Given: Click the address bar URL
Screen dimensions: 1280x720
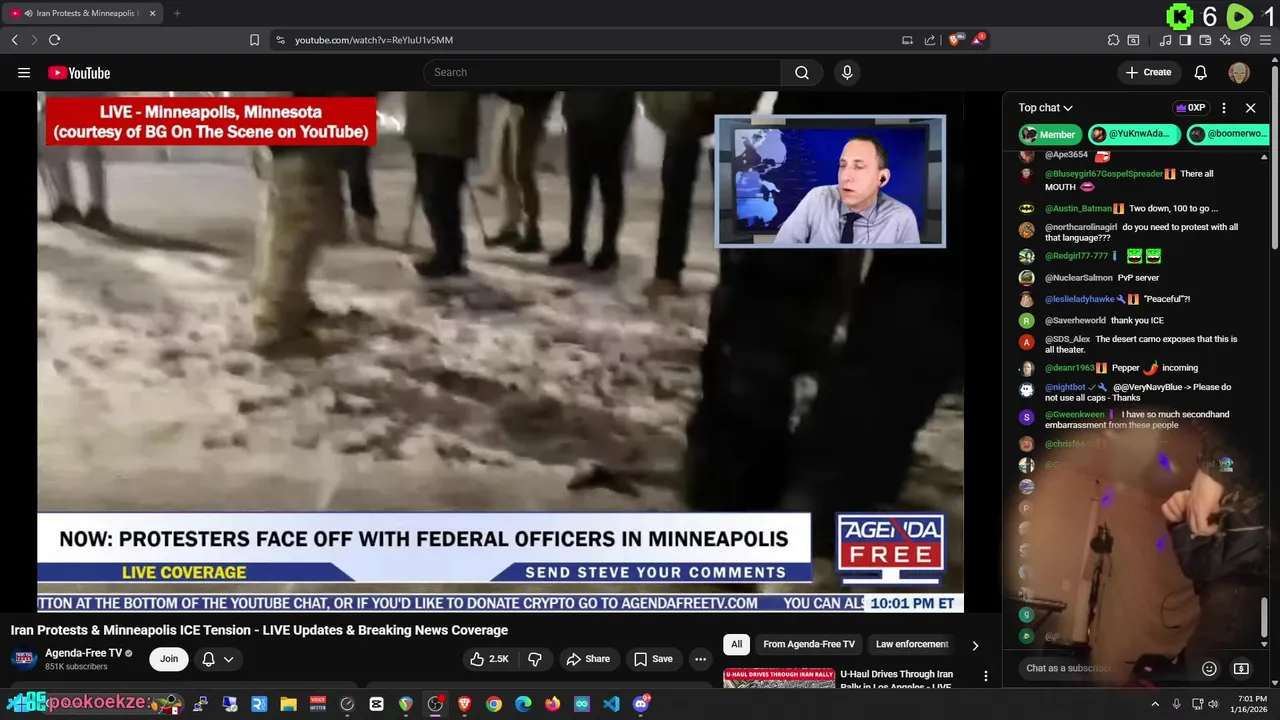Looking at the screenshot, I should [x=374, y=40].
